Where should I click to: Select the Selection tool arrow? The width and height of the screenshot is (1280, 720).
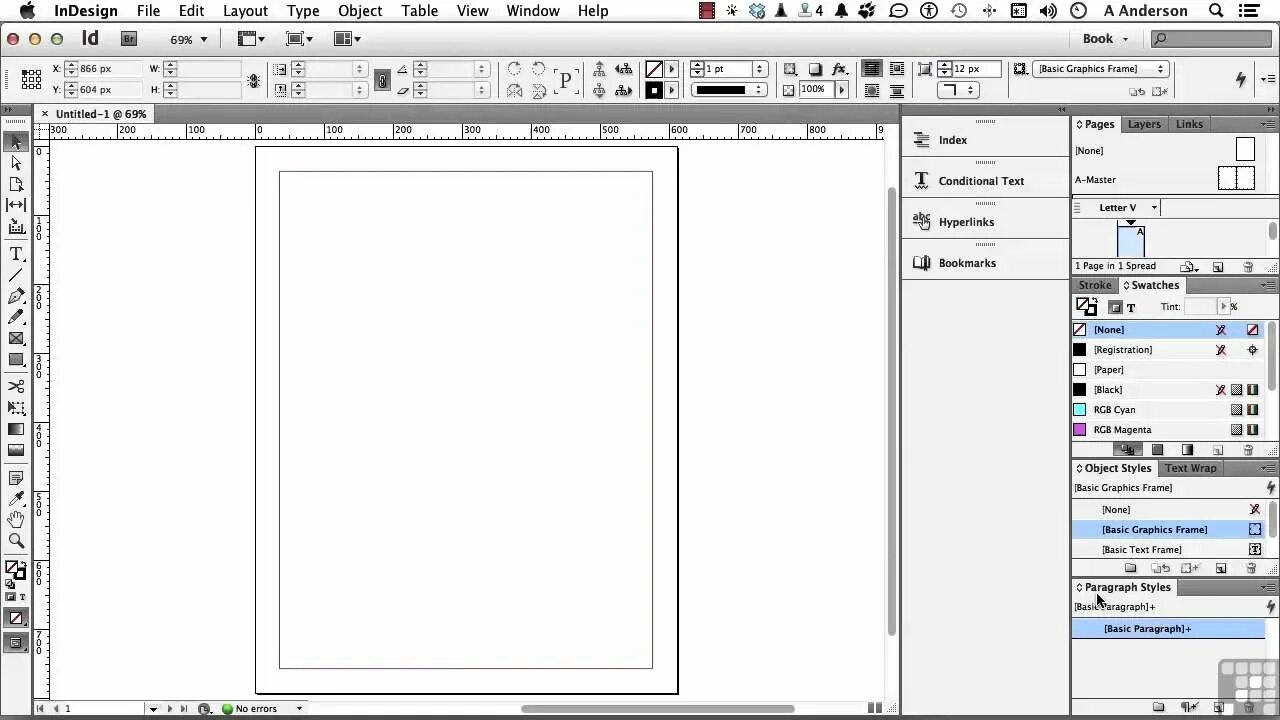(x=16, y=143)
